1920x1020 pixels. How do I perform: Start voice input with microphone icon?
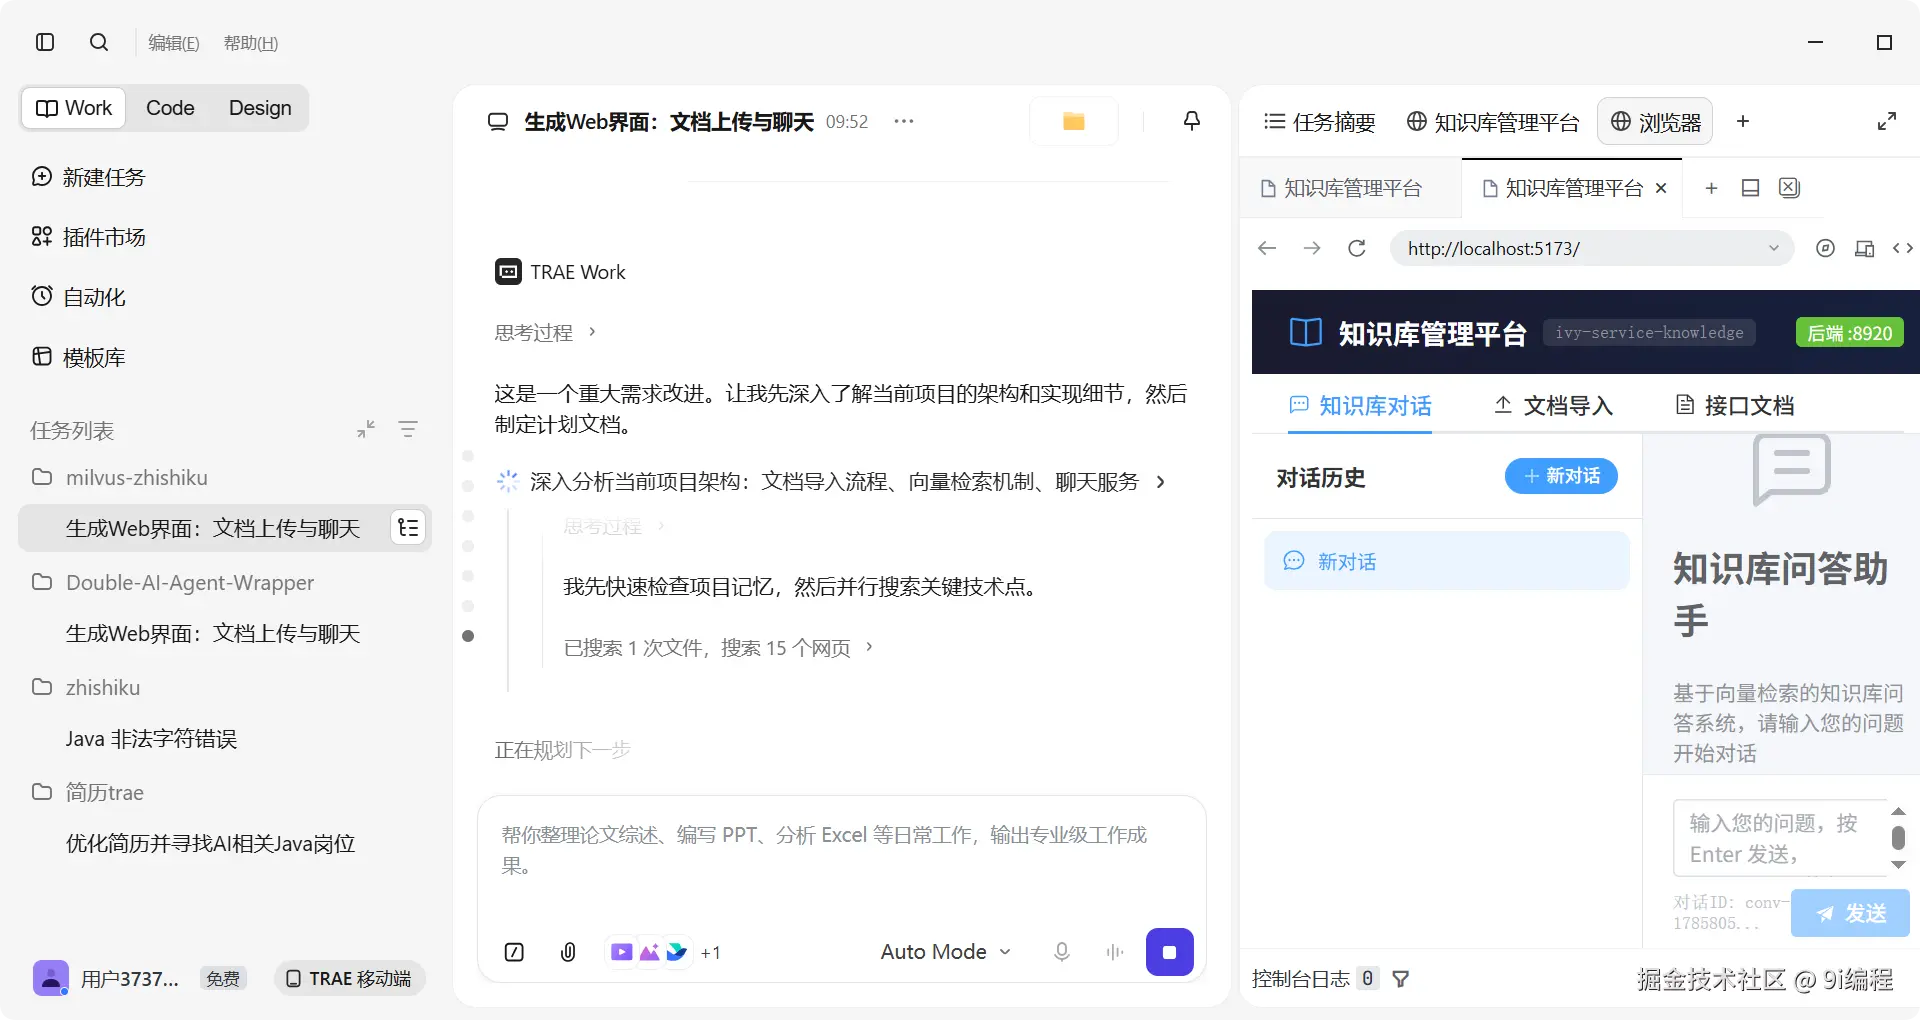pos(1062,952)
